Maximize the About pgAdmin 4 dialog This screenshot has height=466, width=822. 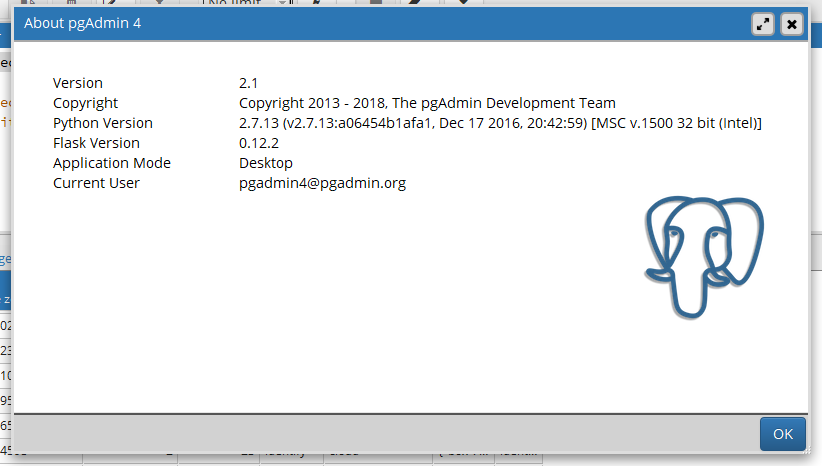point(764,24)
